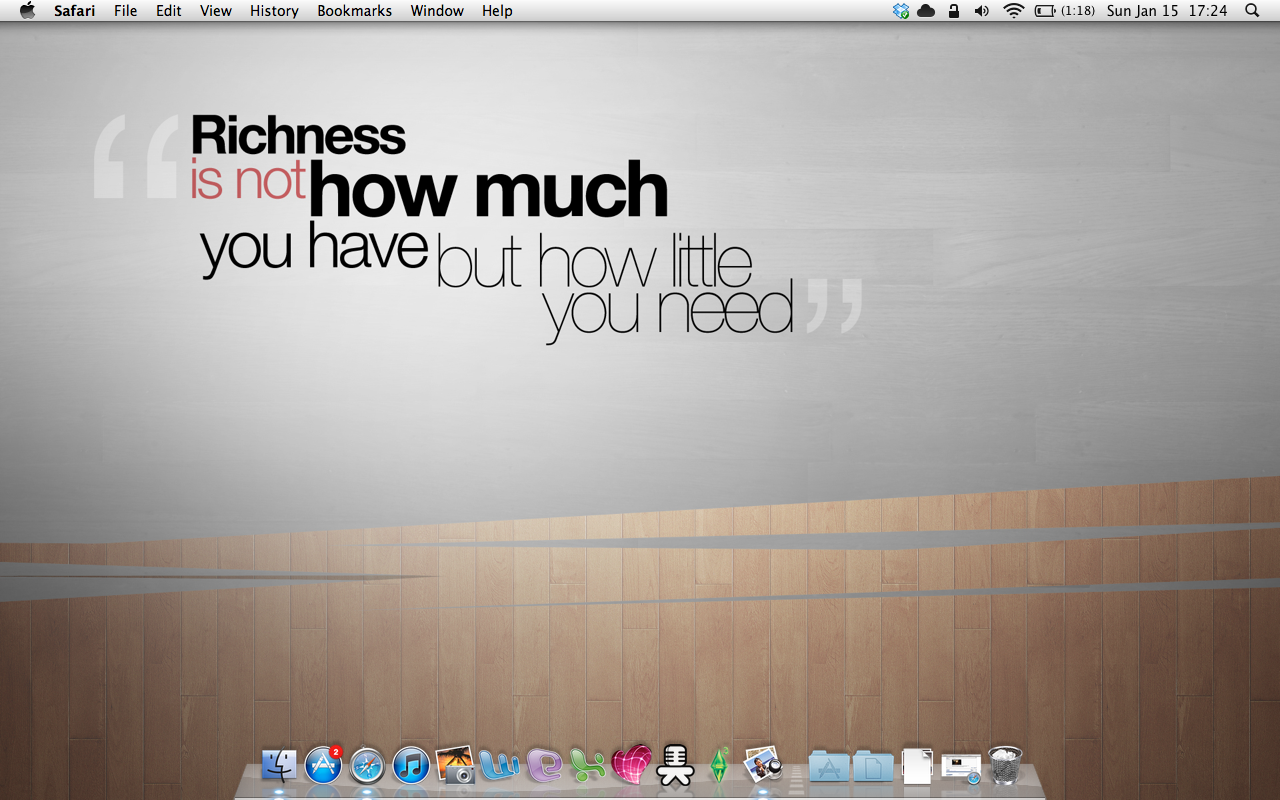Open the Trash in the Dock
This screenshot has height=800, width=1280.
[x=1005, y=766]
